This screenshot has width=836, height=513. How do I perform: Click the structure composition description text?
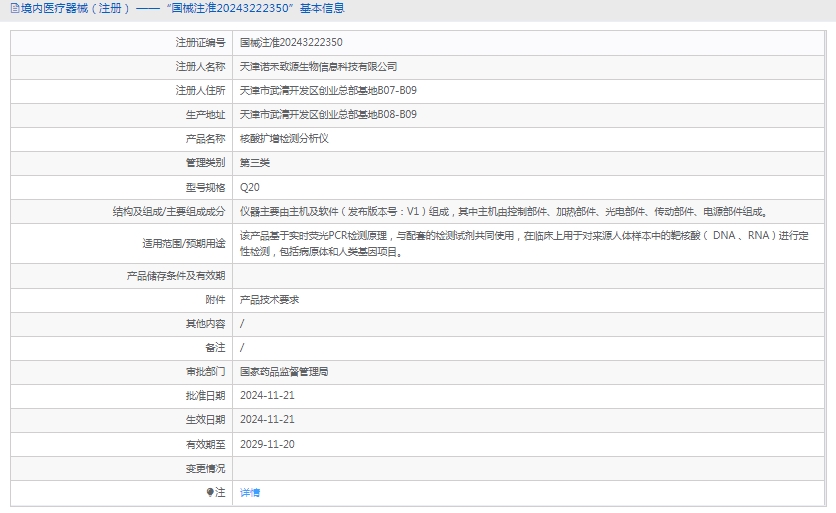(x=502, y=211)
